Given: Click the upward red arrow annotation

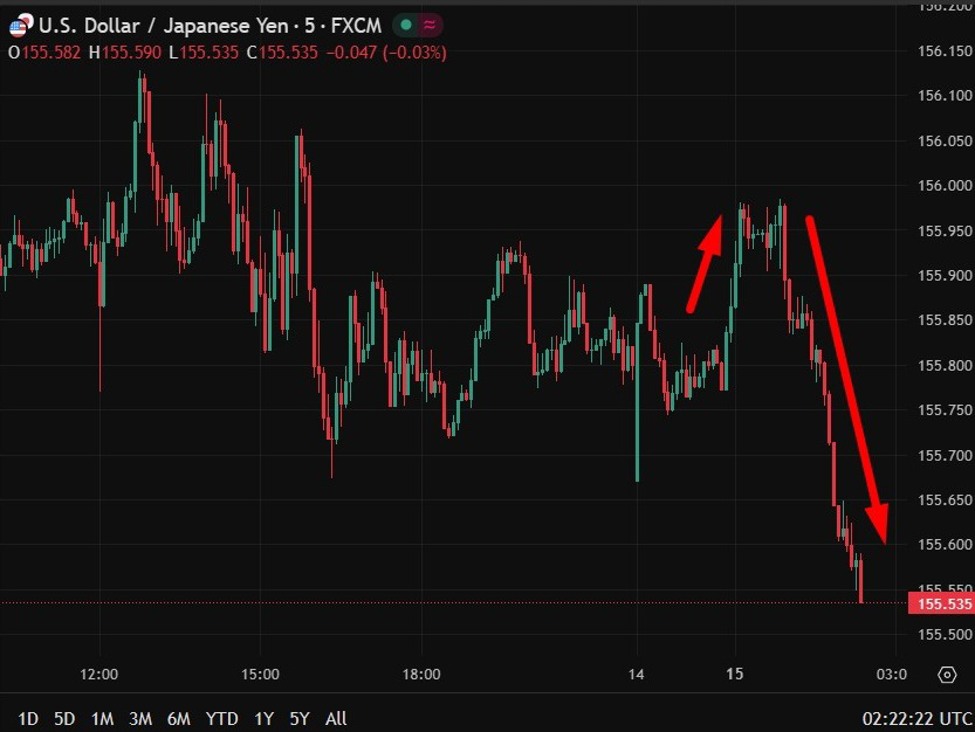Looking at the screenshot, I should [x=705, y=264].
